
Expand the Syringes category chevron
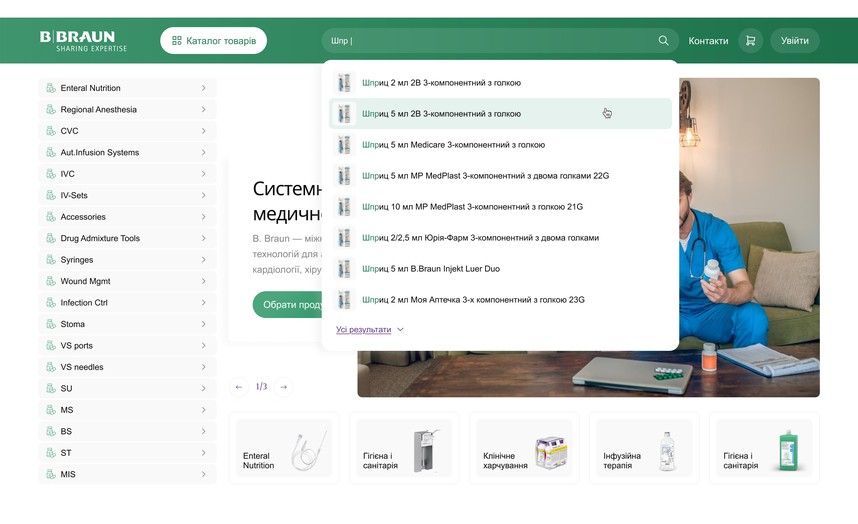(203, 260)
